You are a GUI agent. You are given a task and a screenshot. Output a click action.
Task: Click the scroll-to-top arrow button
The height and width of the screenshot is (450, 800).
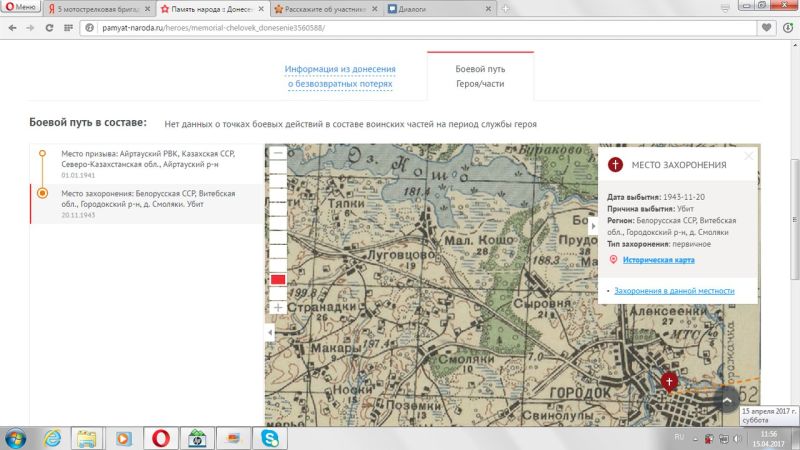coord(728,400)
